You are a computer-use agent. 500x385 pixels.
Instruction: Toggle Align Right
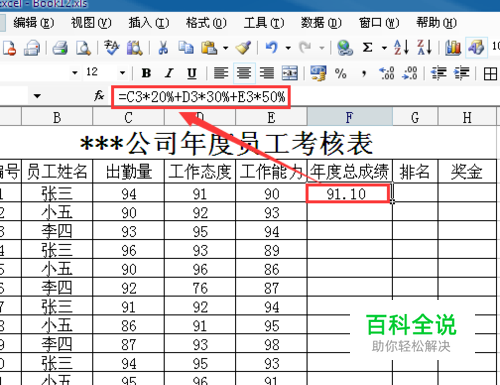tap(267, 73)
